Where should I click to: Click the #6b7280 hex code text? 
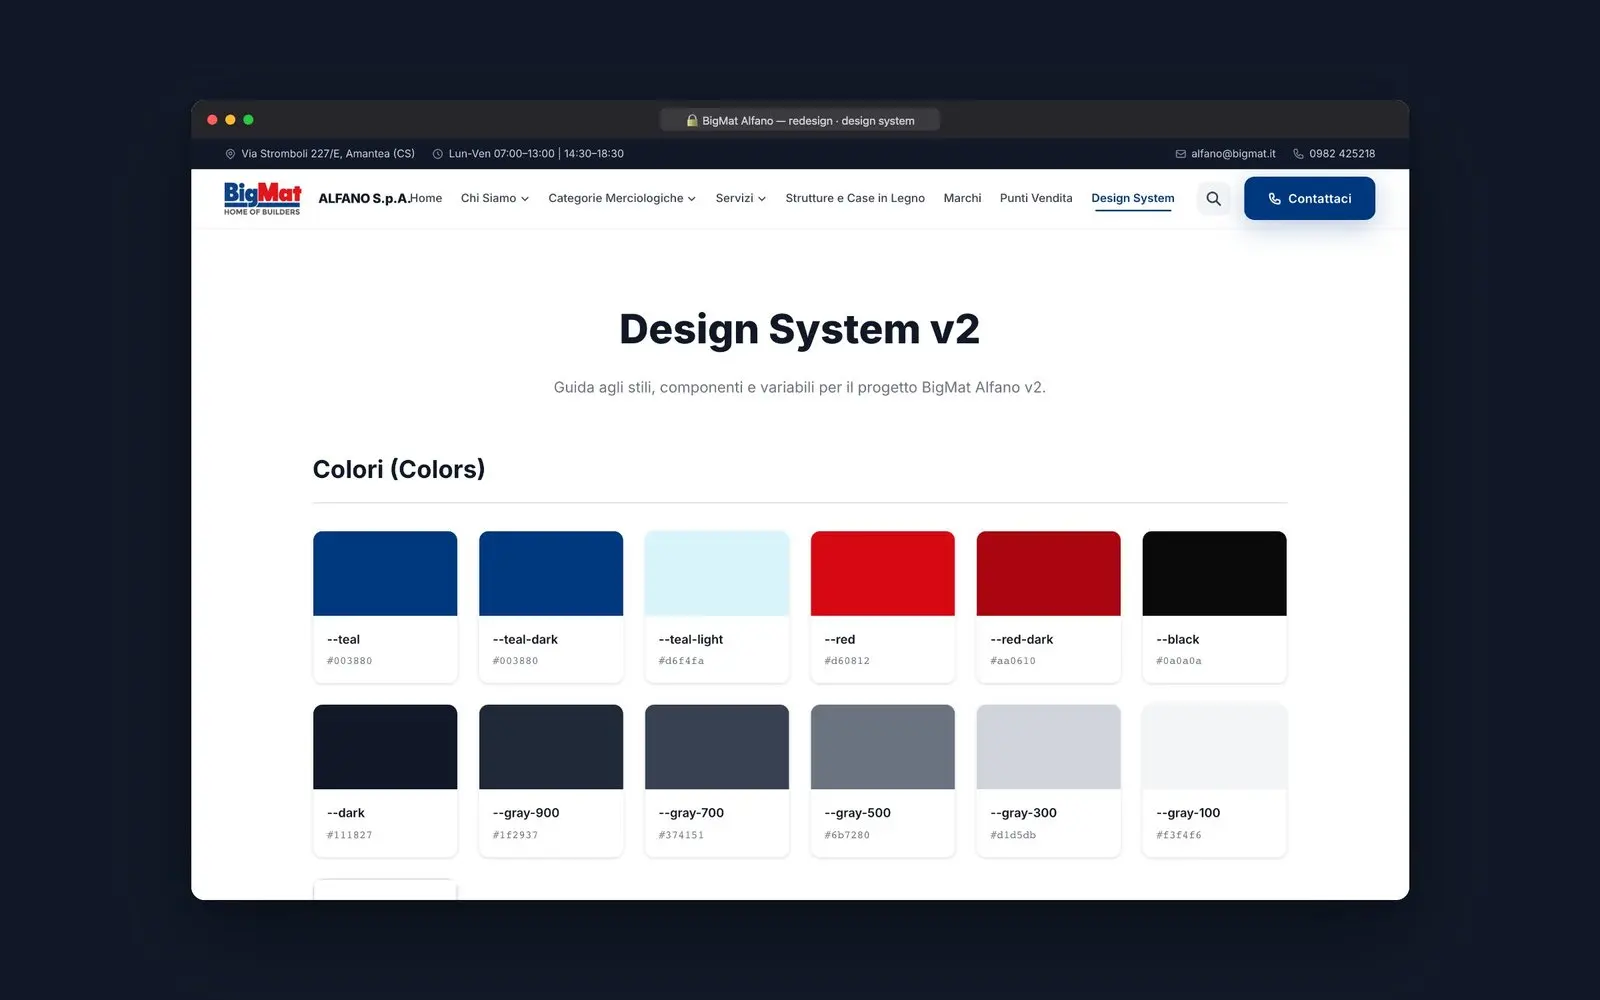coord(847,835)
